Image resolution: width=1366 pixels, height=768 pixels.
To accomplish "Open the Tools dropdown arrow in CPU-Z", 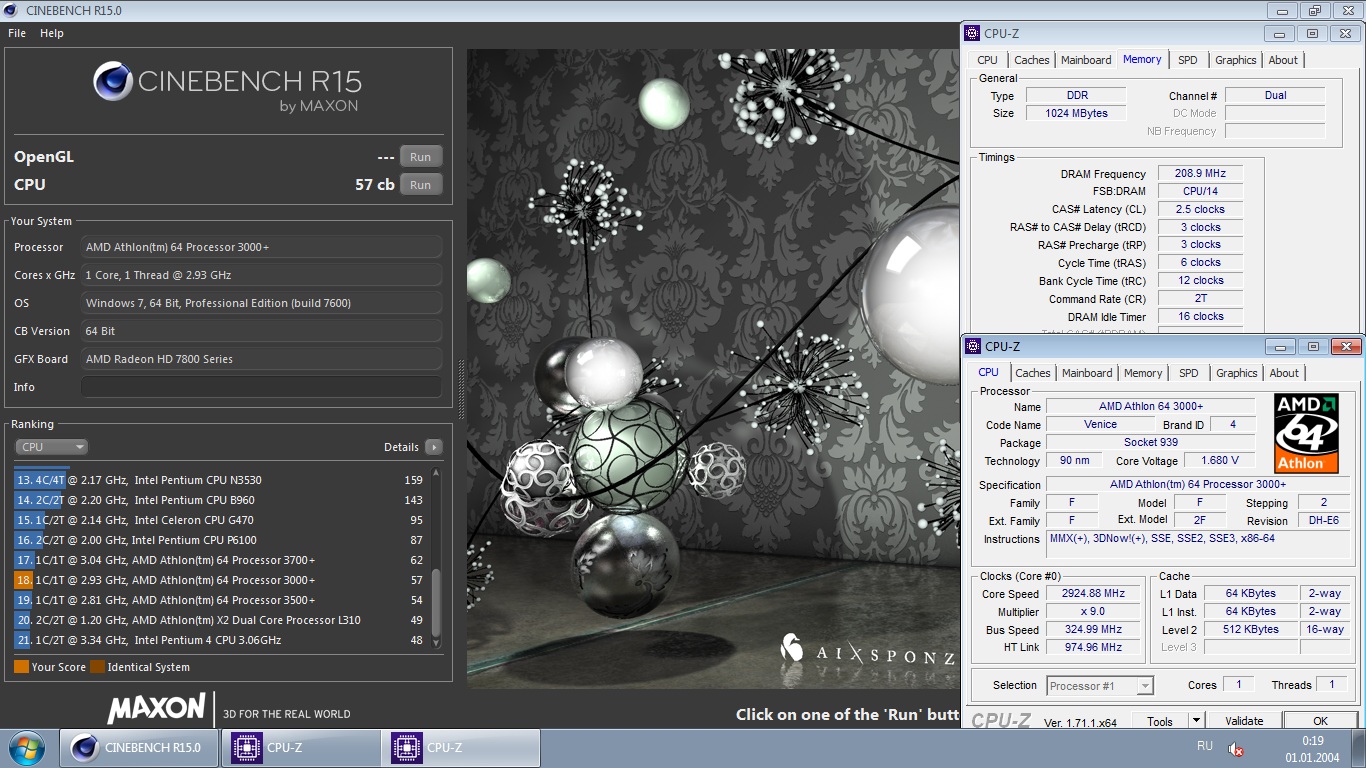I will 1195,721.
